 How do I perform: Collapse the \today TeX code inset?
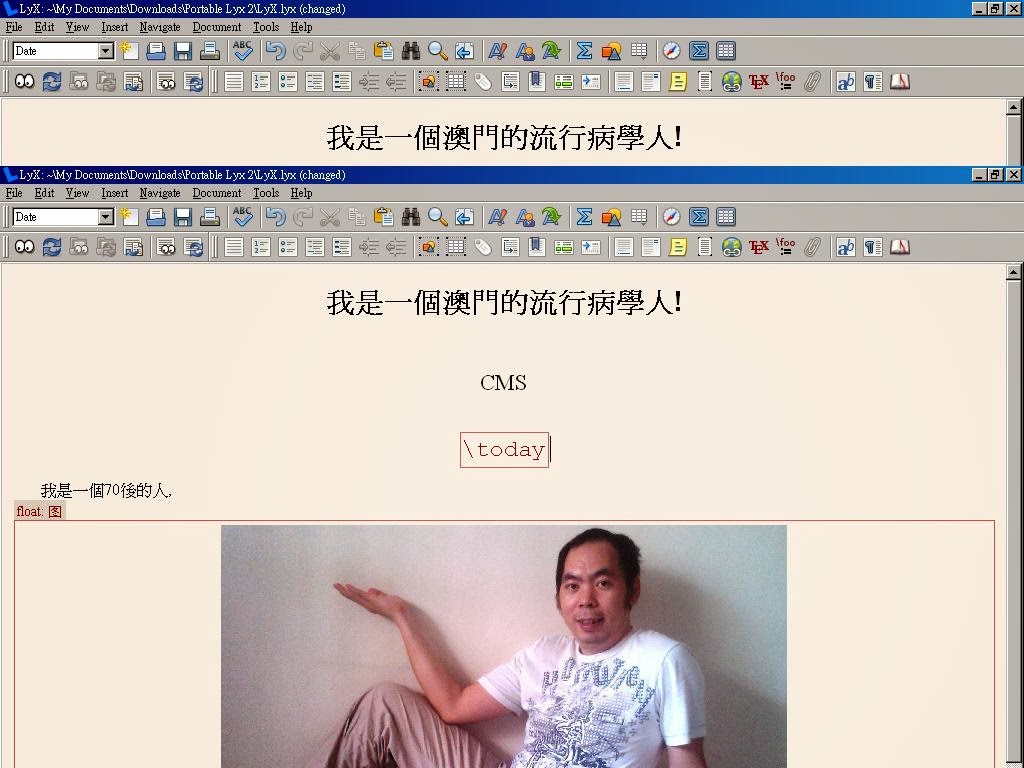(x=504, y=450)
